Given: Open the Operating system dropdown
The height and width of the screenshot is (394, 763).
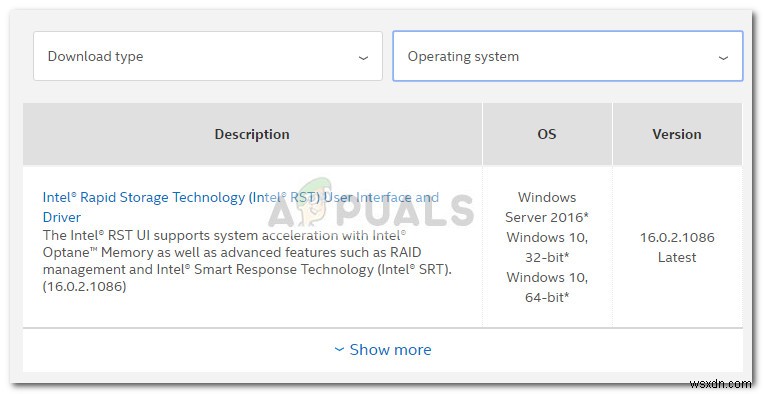Looking at the screenshot, I should tap(568, 56).
